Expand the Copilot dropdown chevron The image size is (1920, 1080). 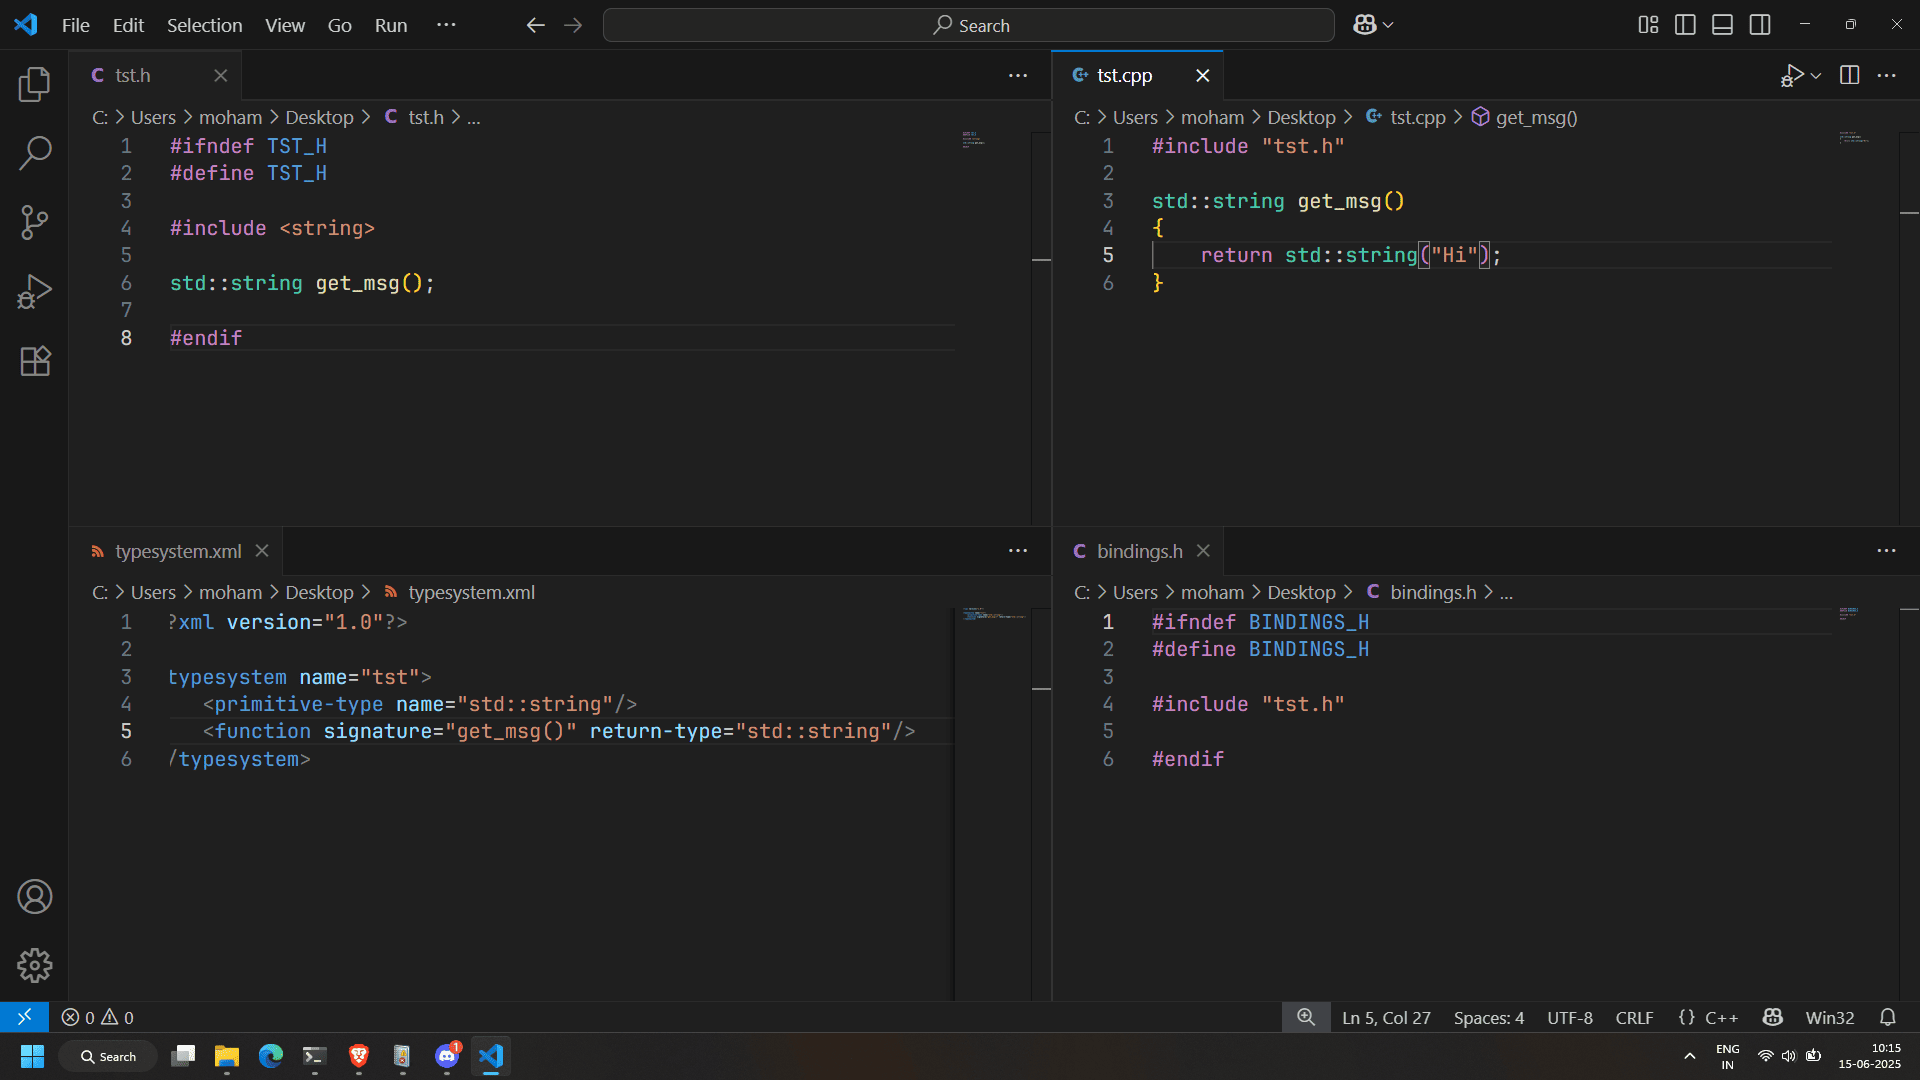coord(1388,25)
